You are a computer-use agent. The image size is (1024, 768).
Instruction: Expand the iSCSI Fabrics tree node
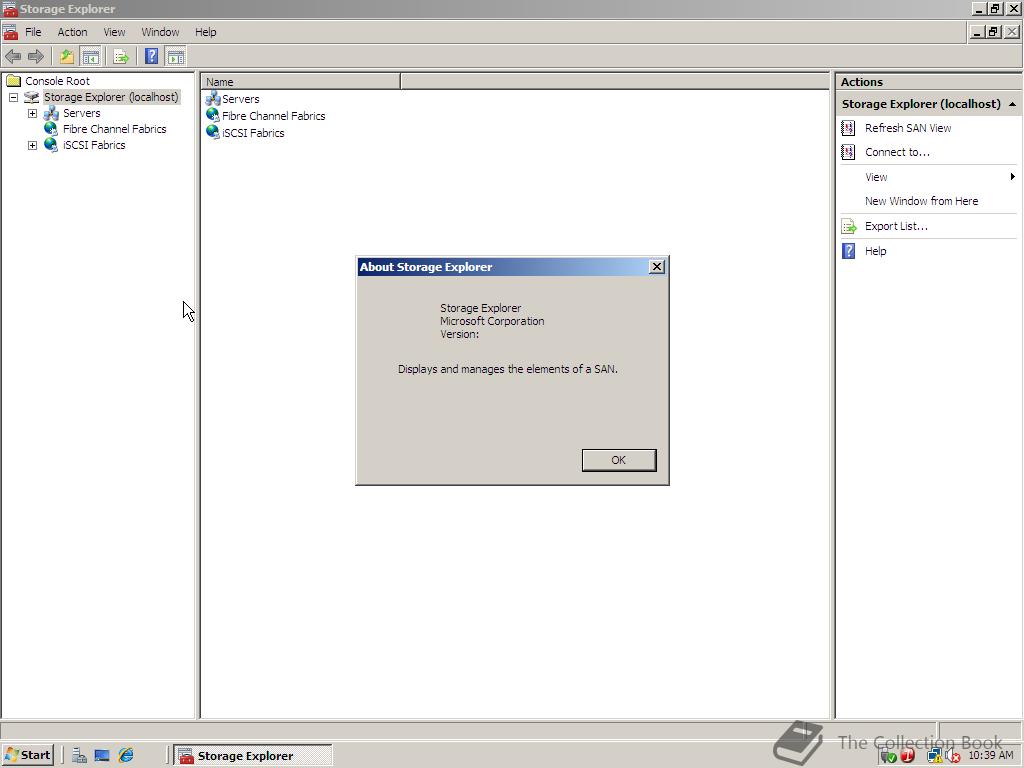(32, 146)
